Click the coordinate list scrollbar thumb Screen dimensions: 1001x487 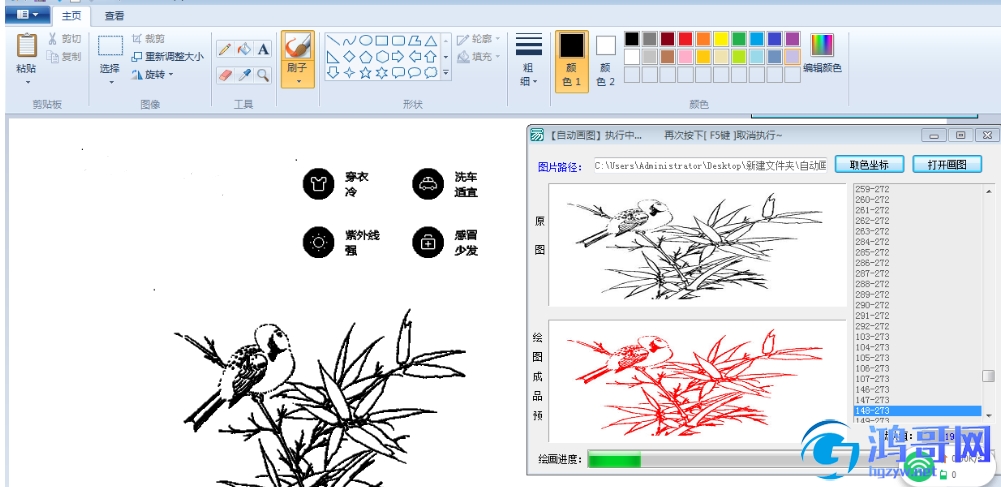pyautogui.click(x=988, y=376)
